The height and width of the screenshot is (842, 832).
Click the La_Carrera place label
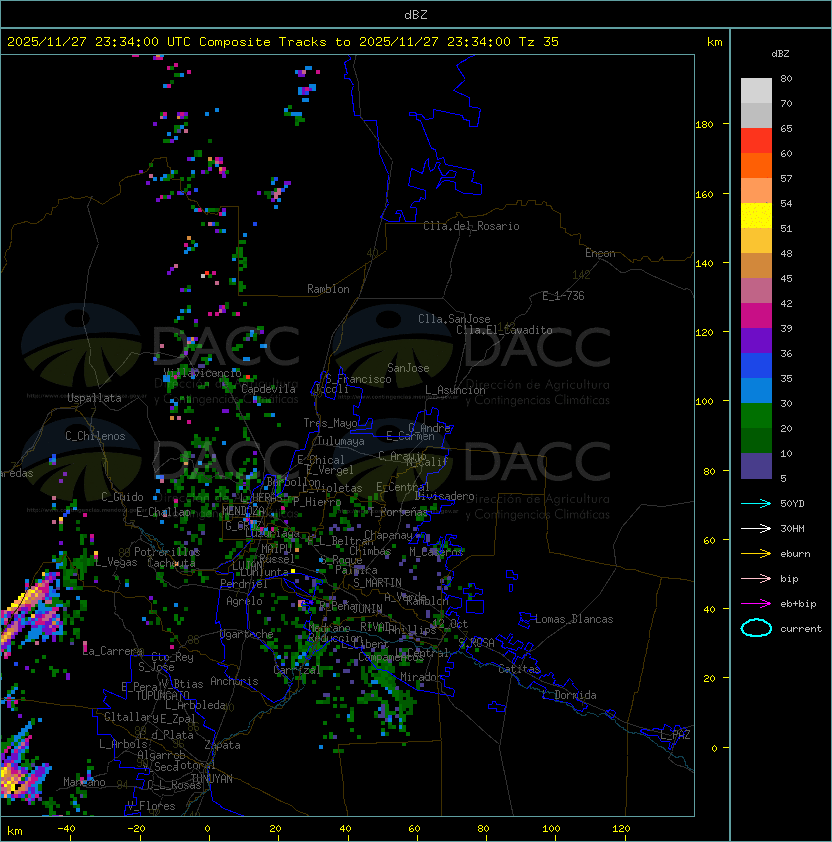pos(112,651)
